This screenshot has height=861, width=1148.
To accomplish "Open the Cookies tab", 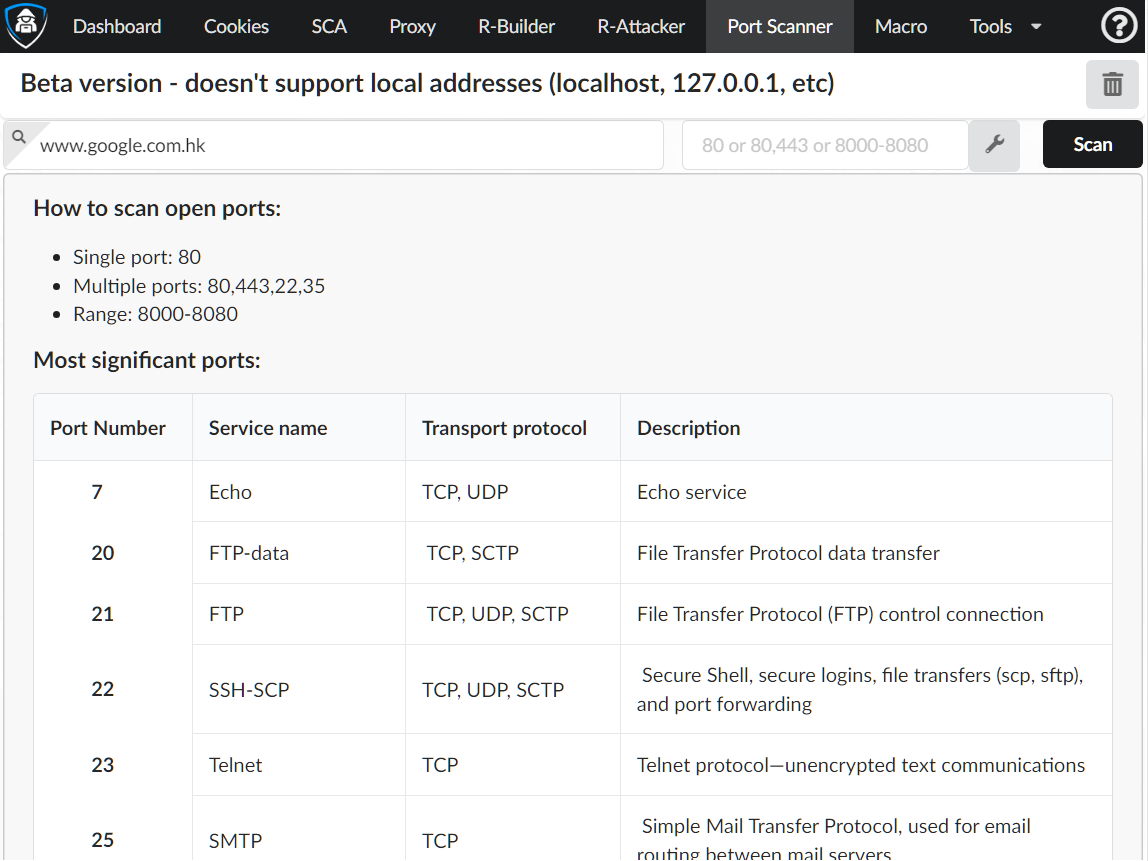I will coord(236,27).
